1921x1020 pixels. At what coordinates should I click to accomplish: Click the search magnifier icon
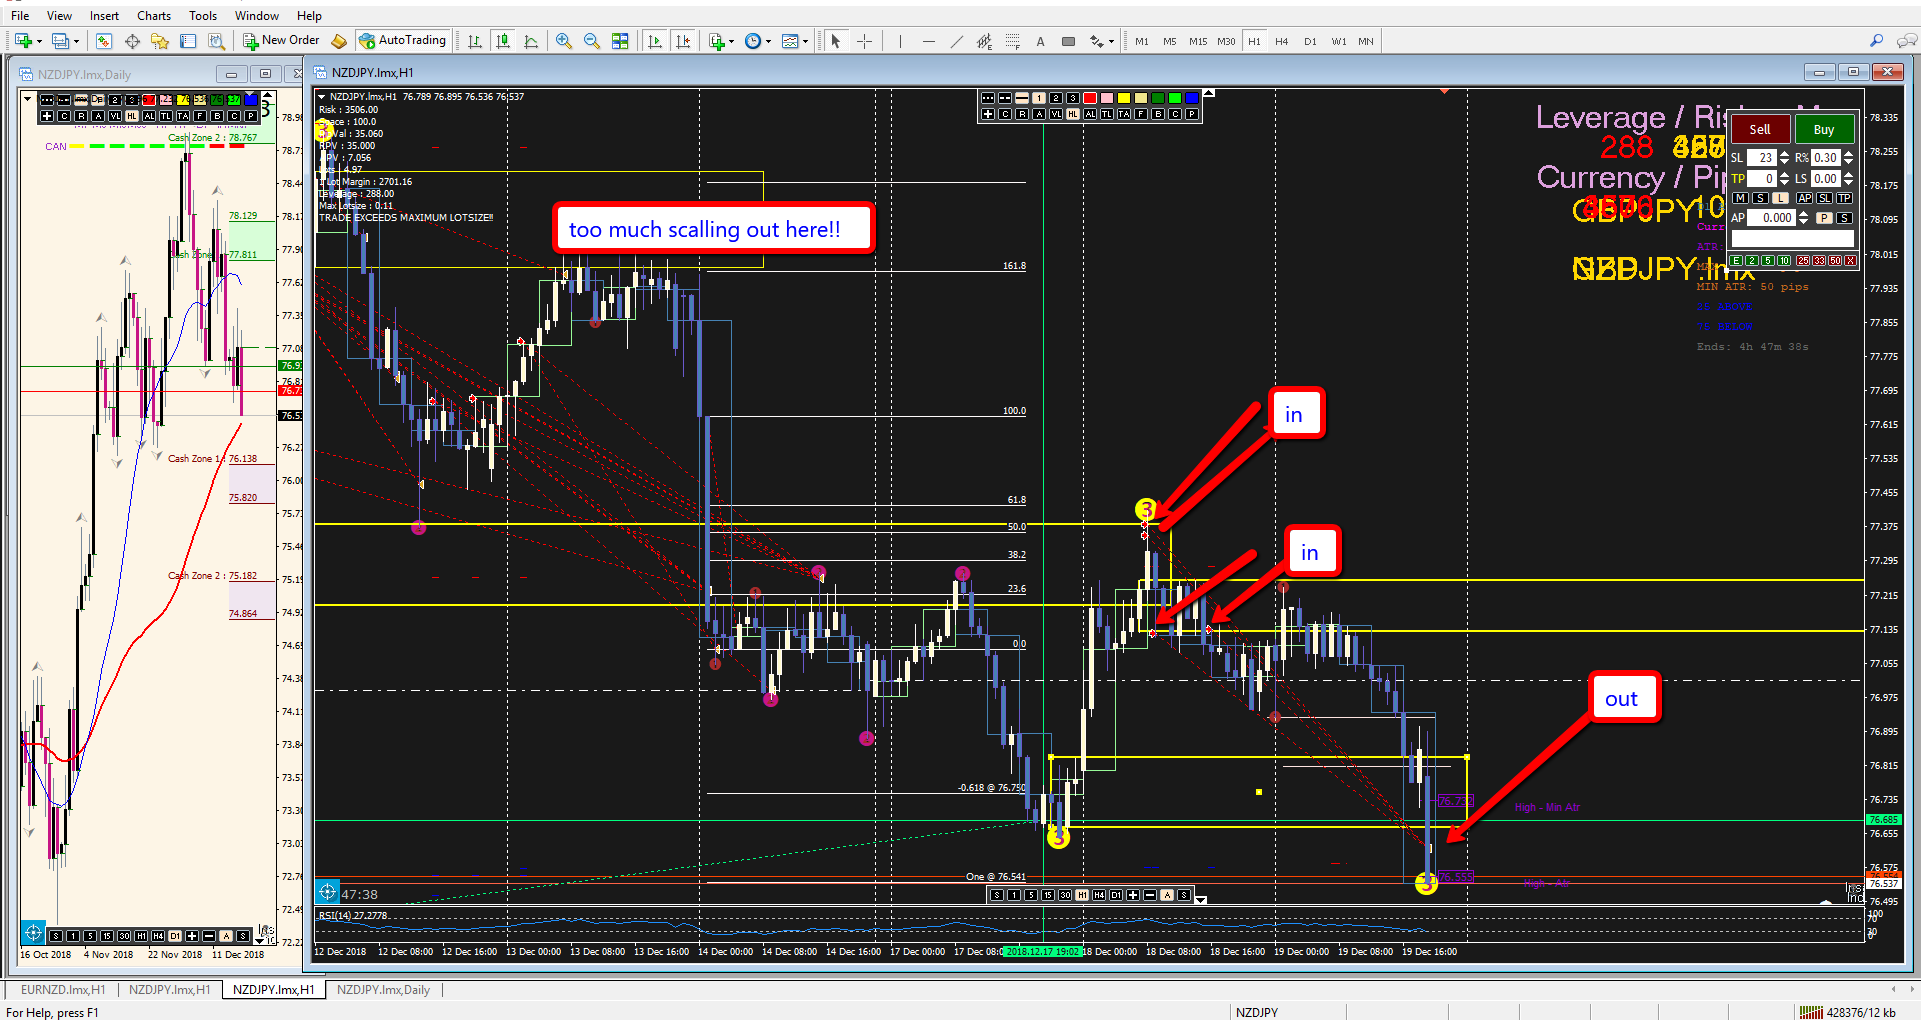[1877, 41]
